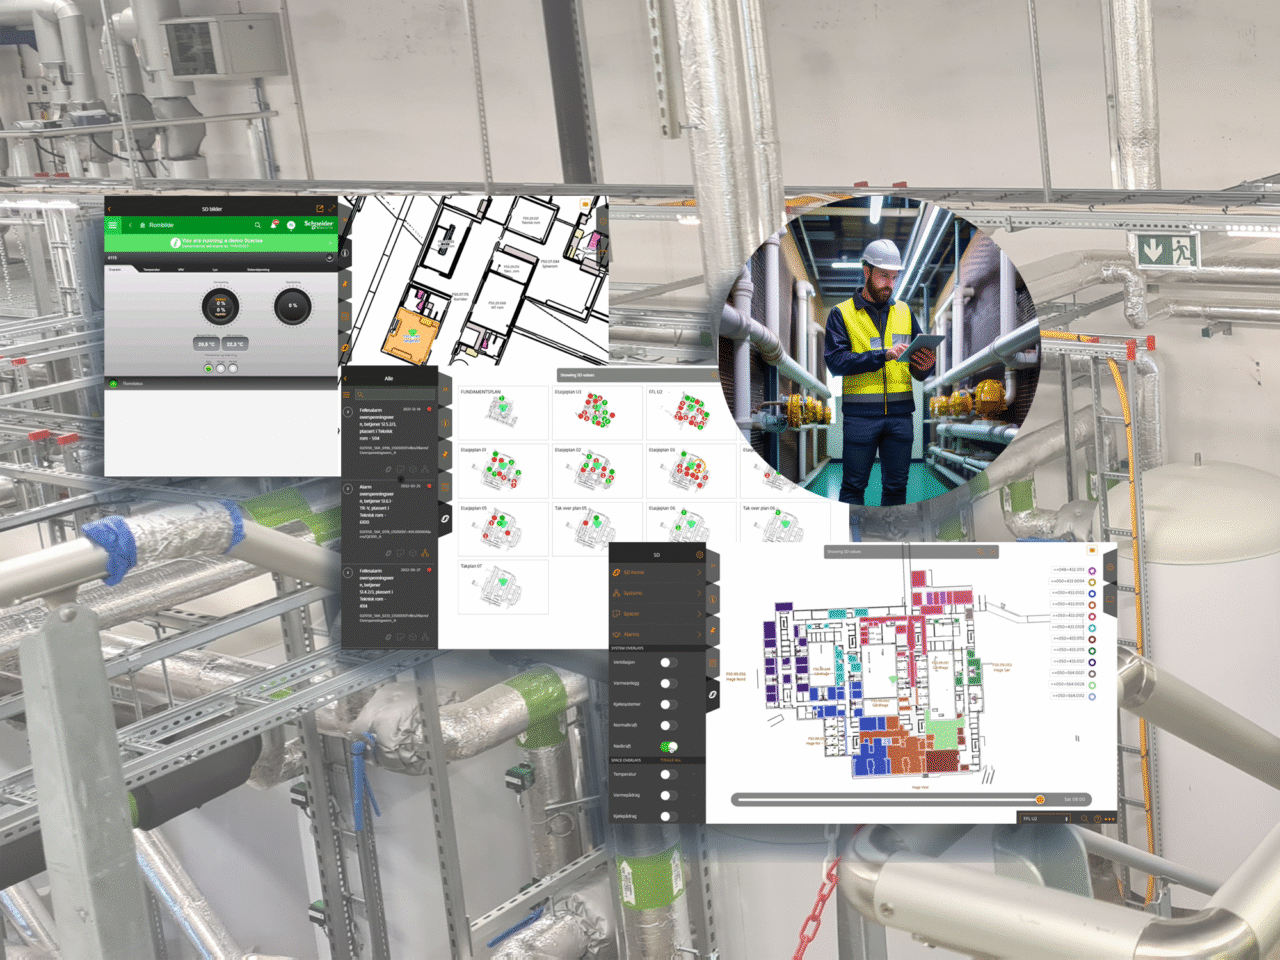Open the alarm bell notifications in Rombilde header
This screenshot has height=960, width=1280.
[274, 224]
